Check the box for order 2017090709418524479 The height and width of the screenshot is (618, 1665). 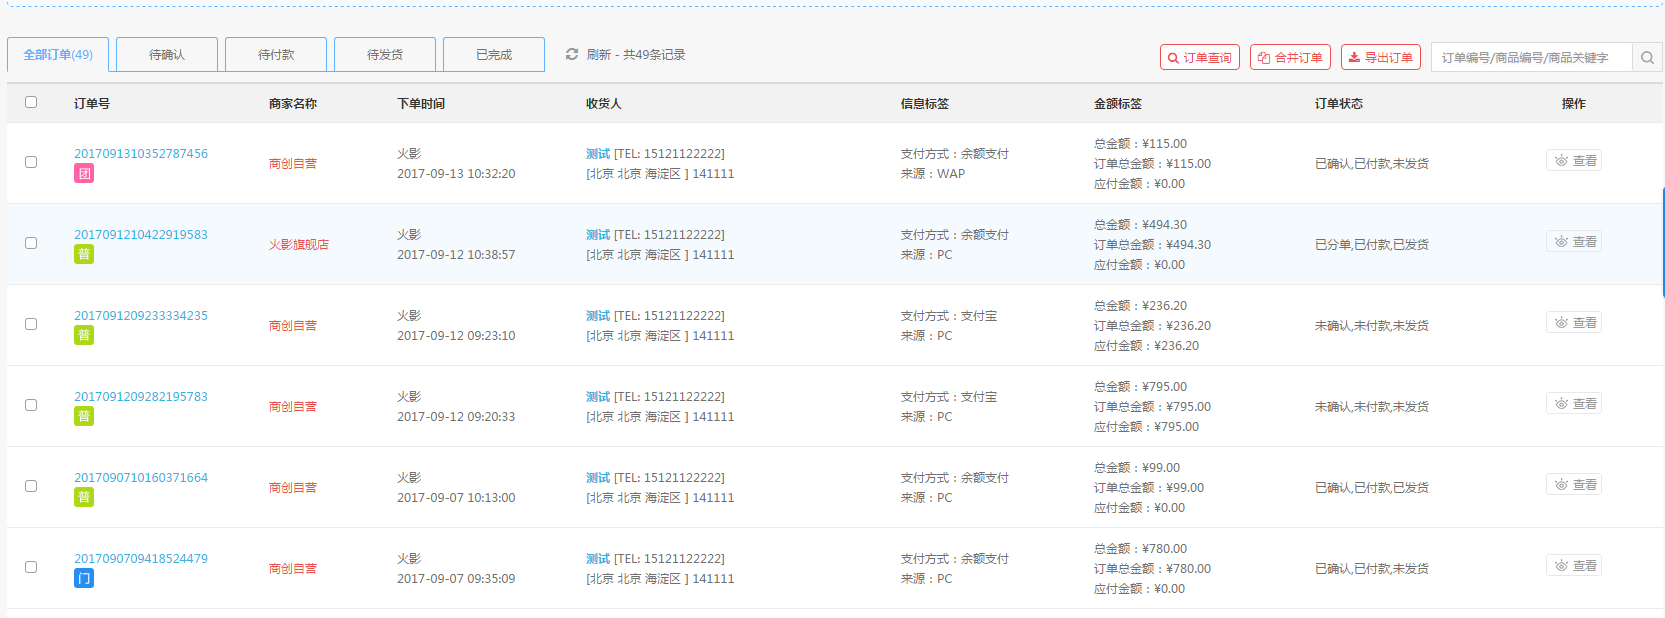[x=31, y=567]
